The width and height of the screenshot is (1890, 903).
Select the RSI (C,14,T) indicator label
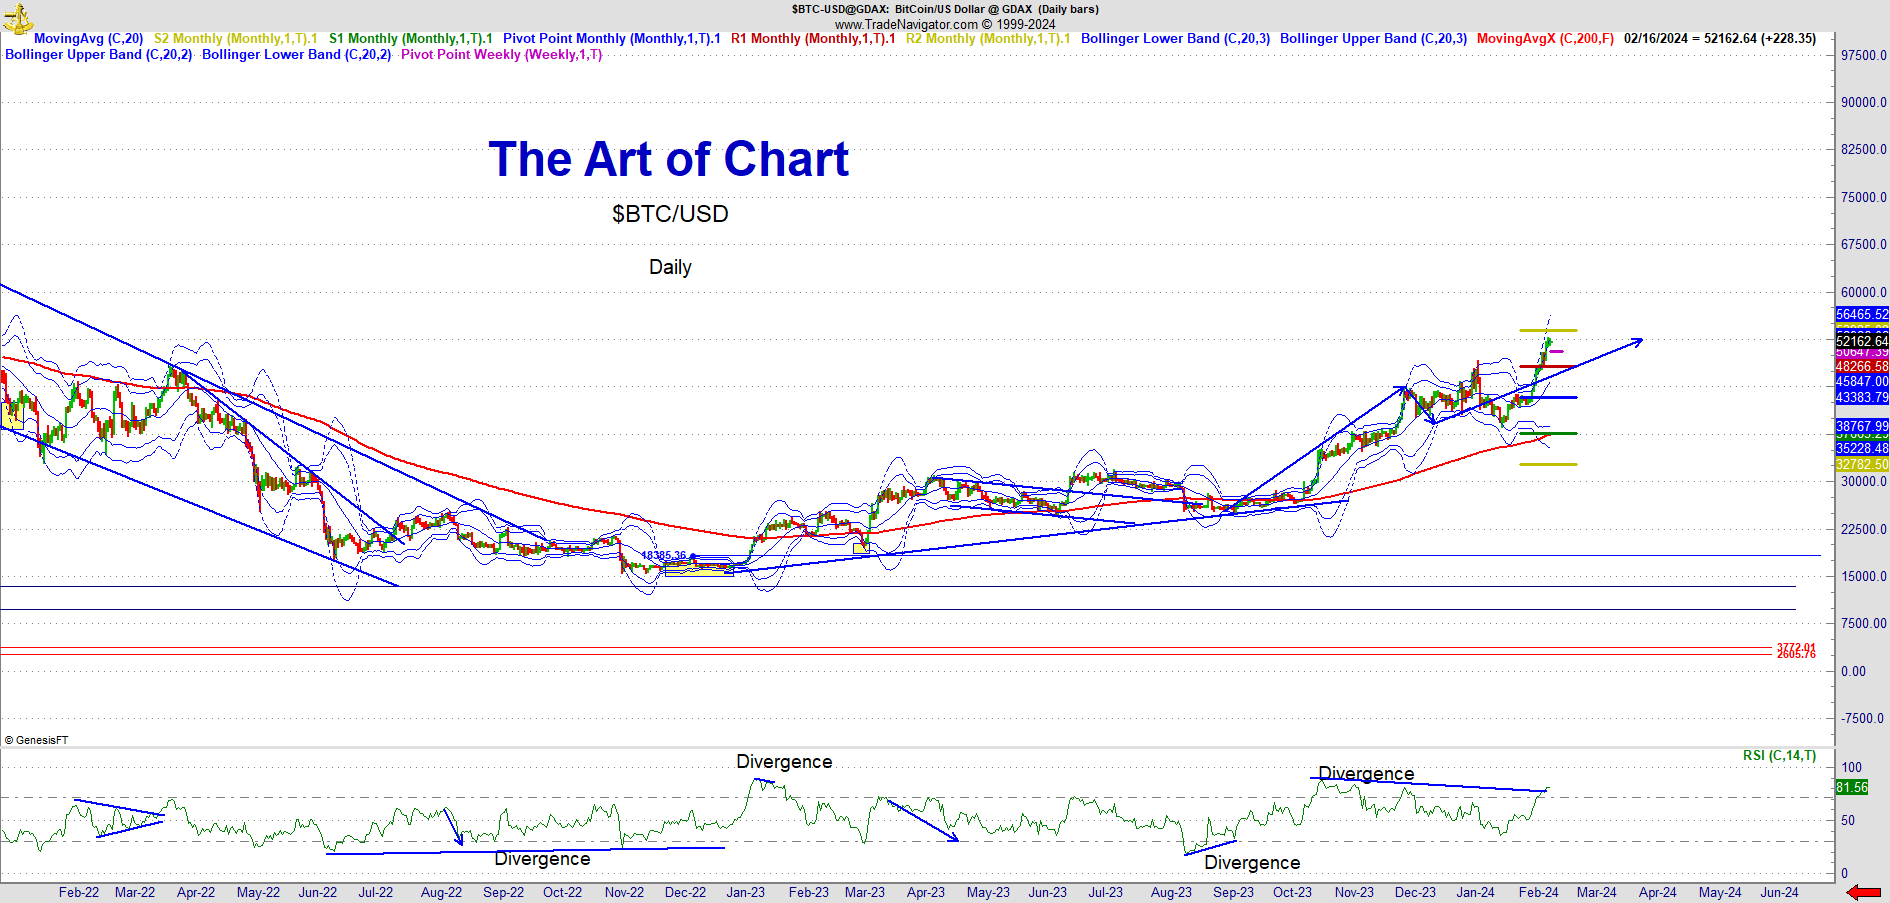pyautogui.click(x=1779, y=755)
